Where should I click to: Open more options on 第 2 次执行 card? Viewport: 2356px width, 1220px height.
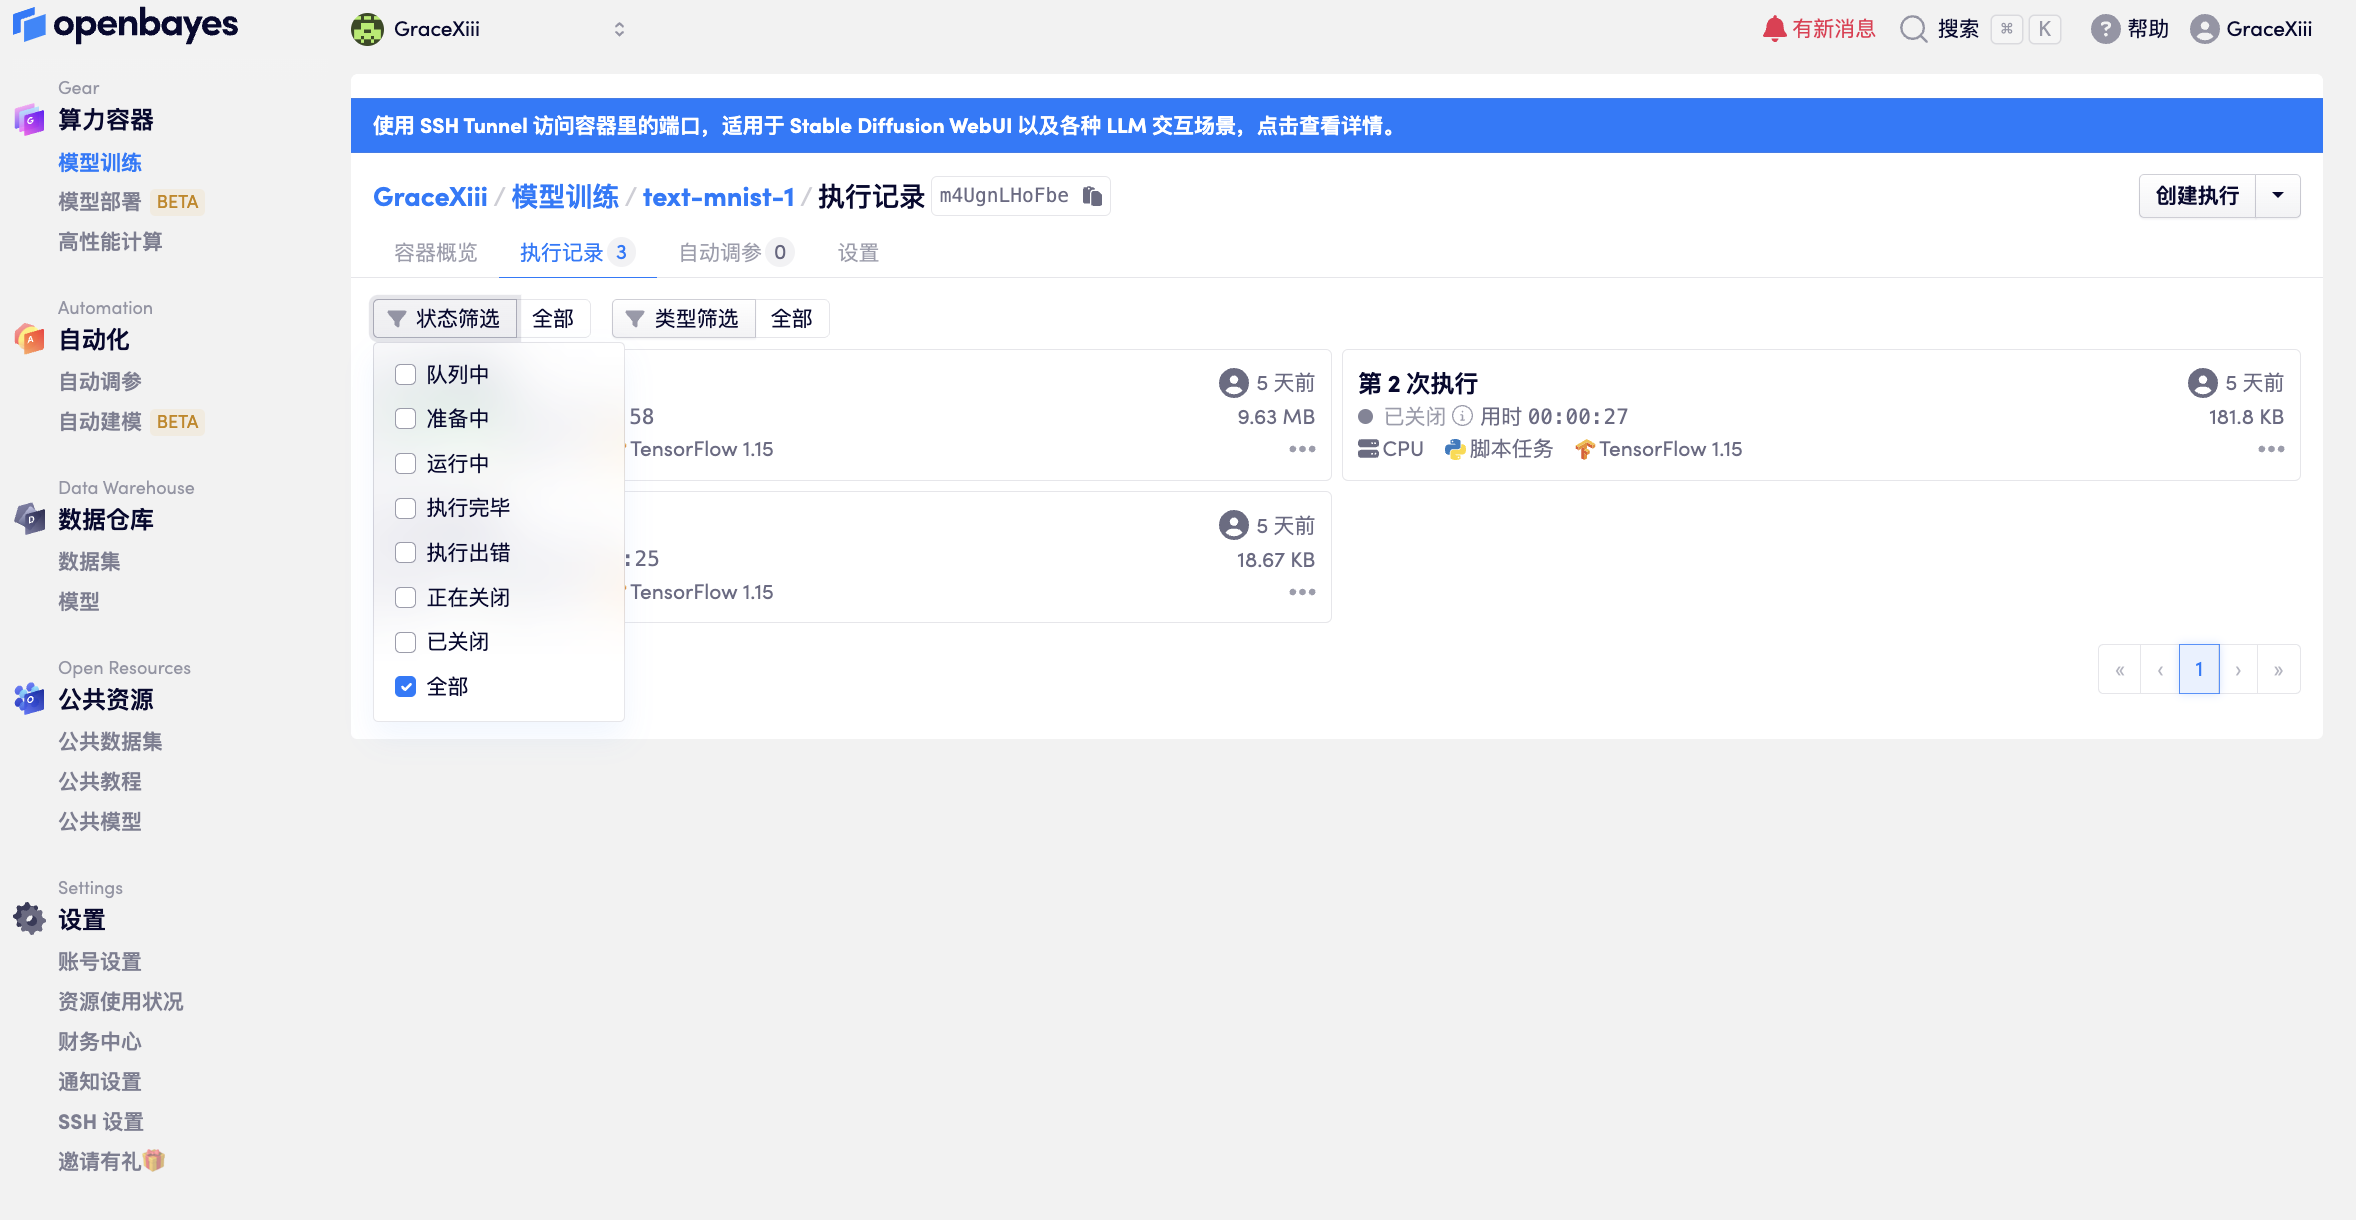pyautogui.click(x=2272, y=449)
